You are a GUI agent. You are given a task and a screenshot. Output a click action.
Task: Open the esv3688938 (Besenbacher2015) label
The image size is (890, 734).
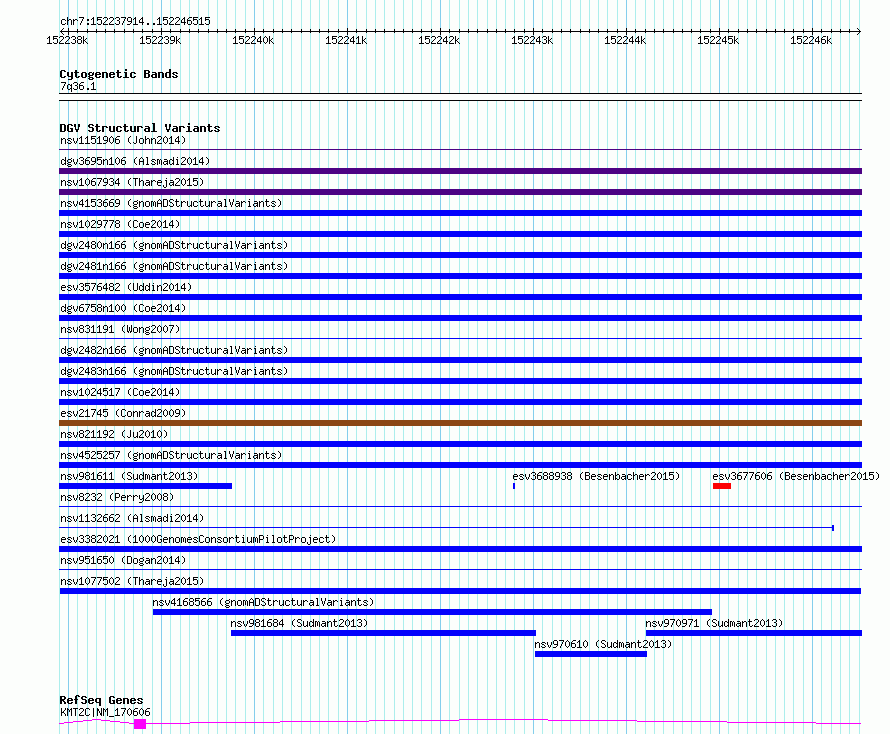596,476
